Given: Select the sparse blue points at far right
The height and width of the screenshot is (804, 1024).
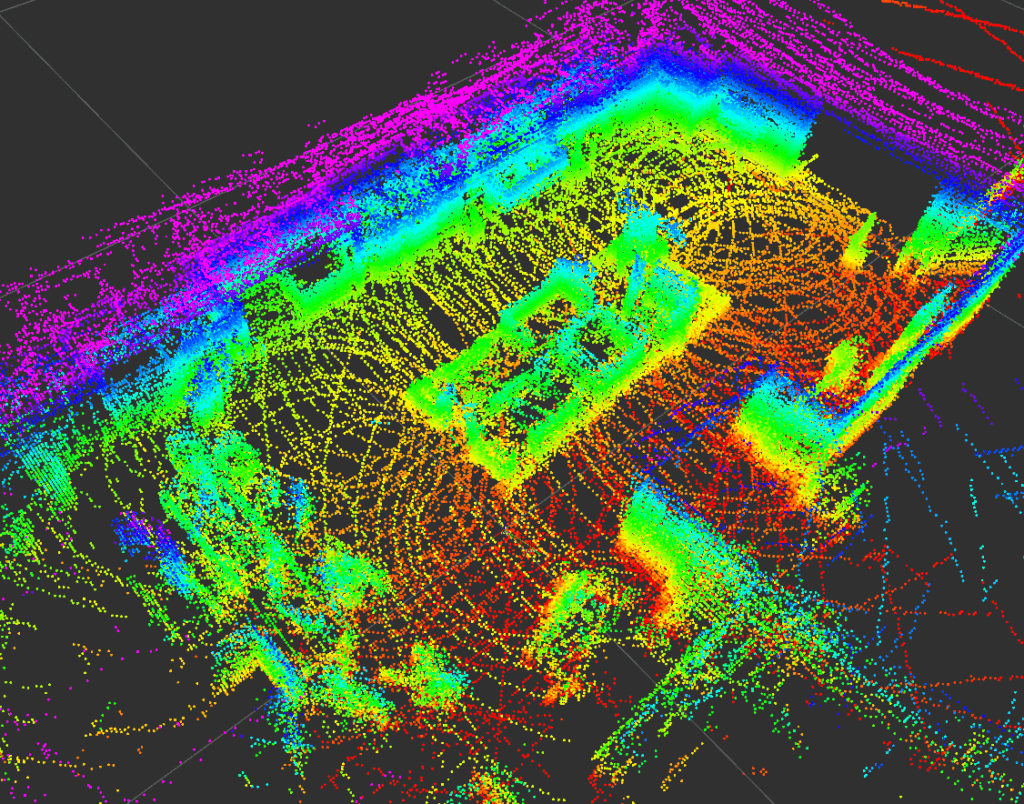Looking at the screenshot, I should coord(960,480).
